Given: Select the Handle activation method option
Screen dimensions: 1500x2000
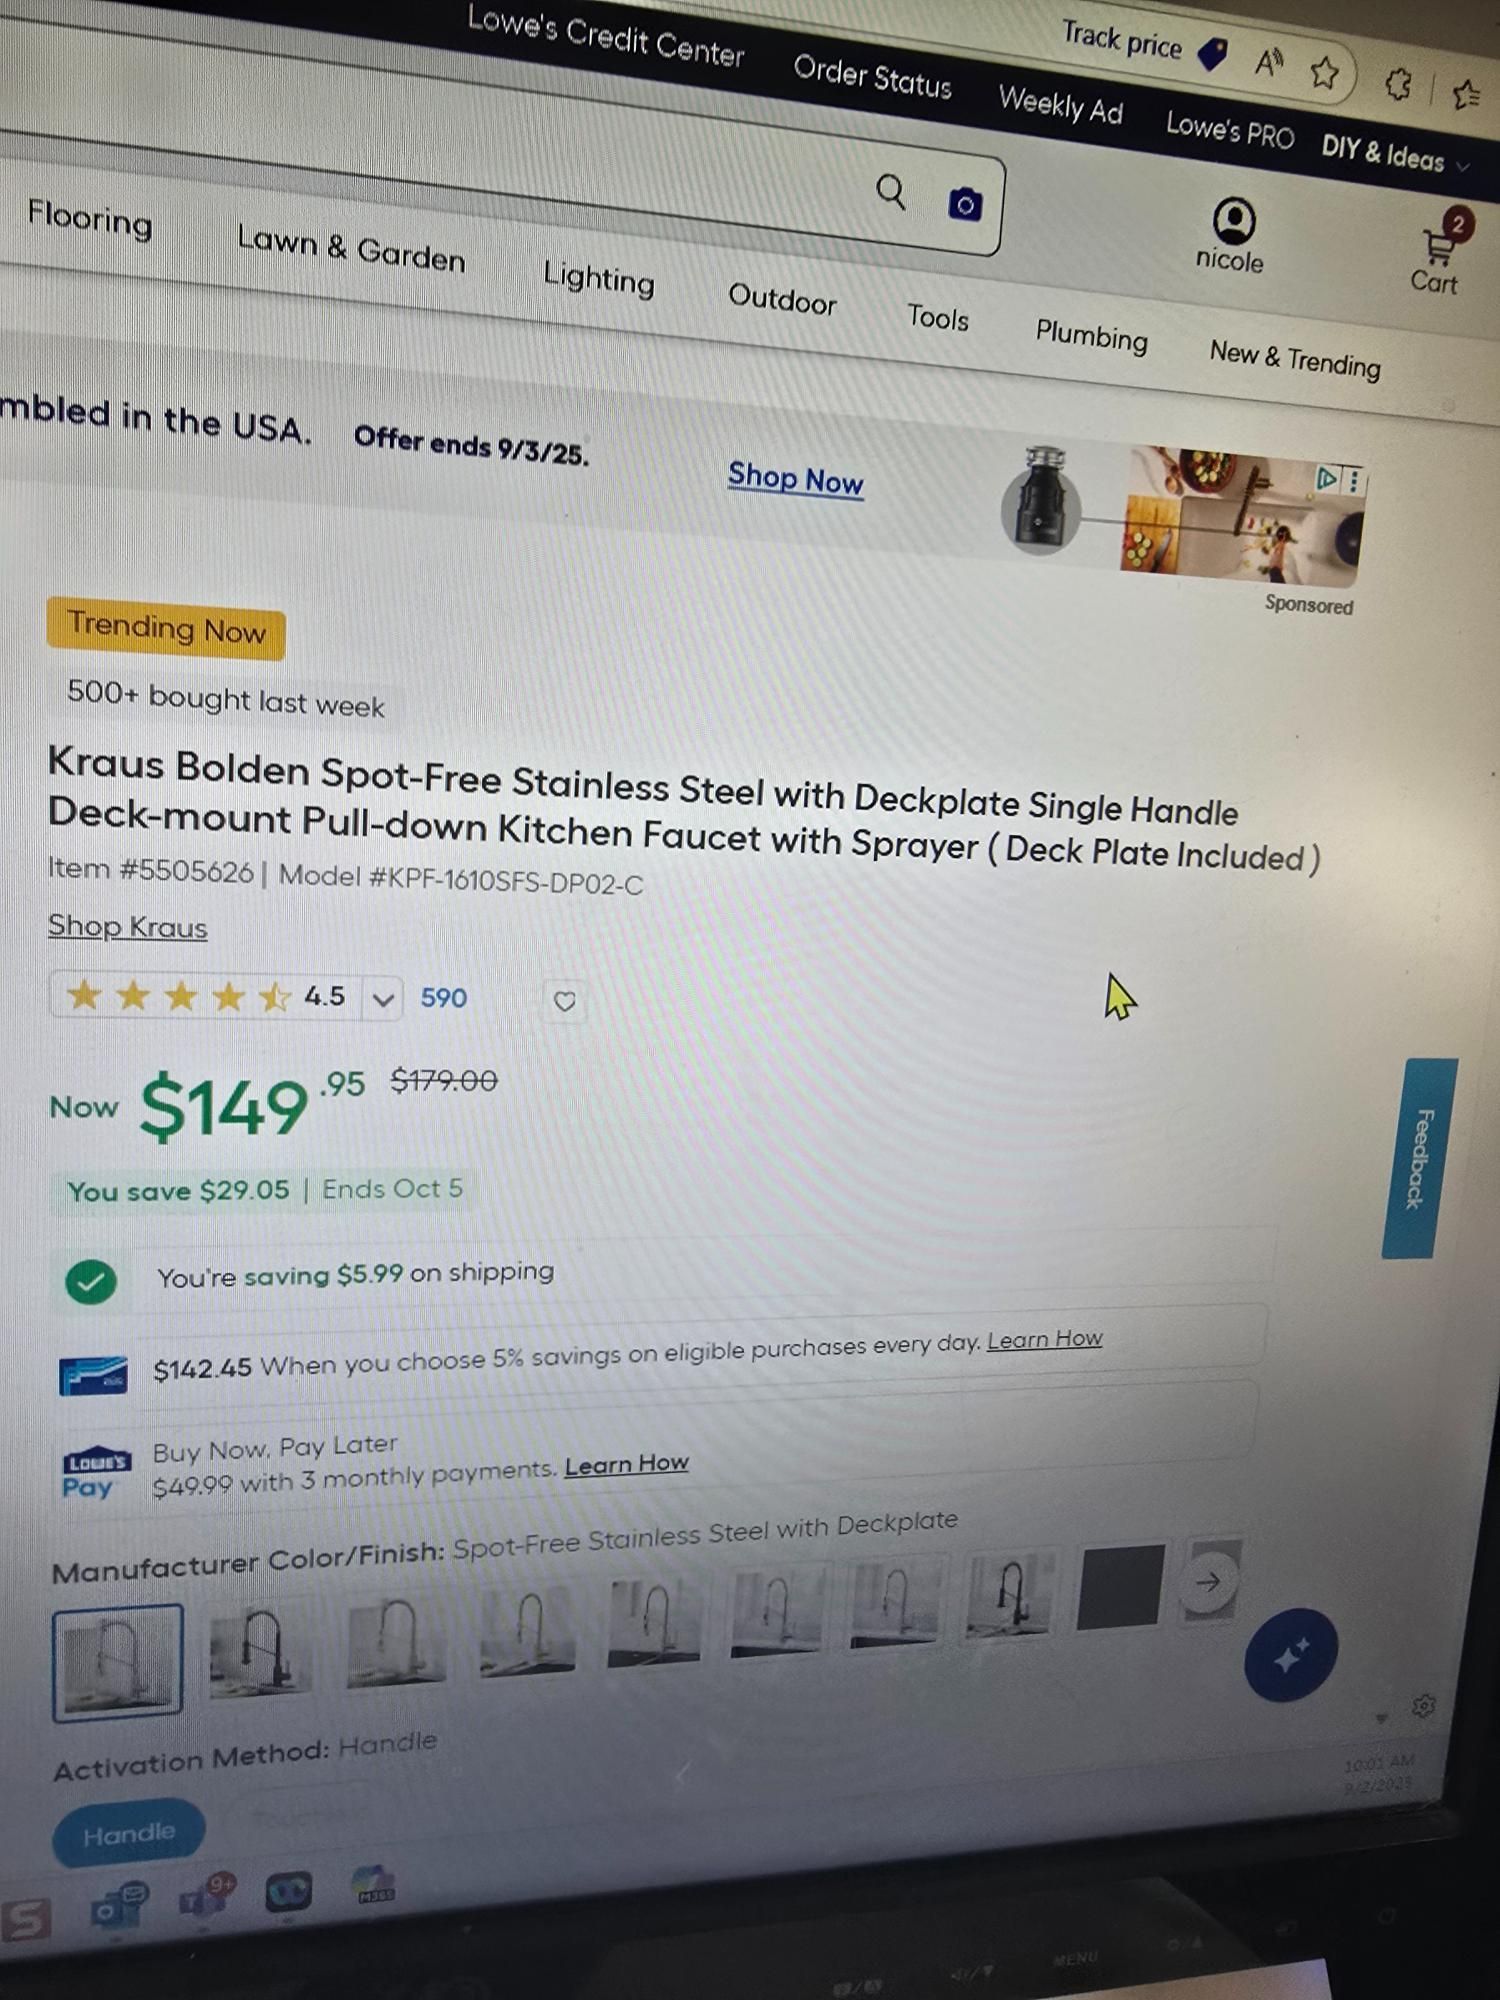Looking at the screenshot, I should pos(128,1833).
